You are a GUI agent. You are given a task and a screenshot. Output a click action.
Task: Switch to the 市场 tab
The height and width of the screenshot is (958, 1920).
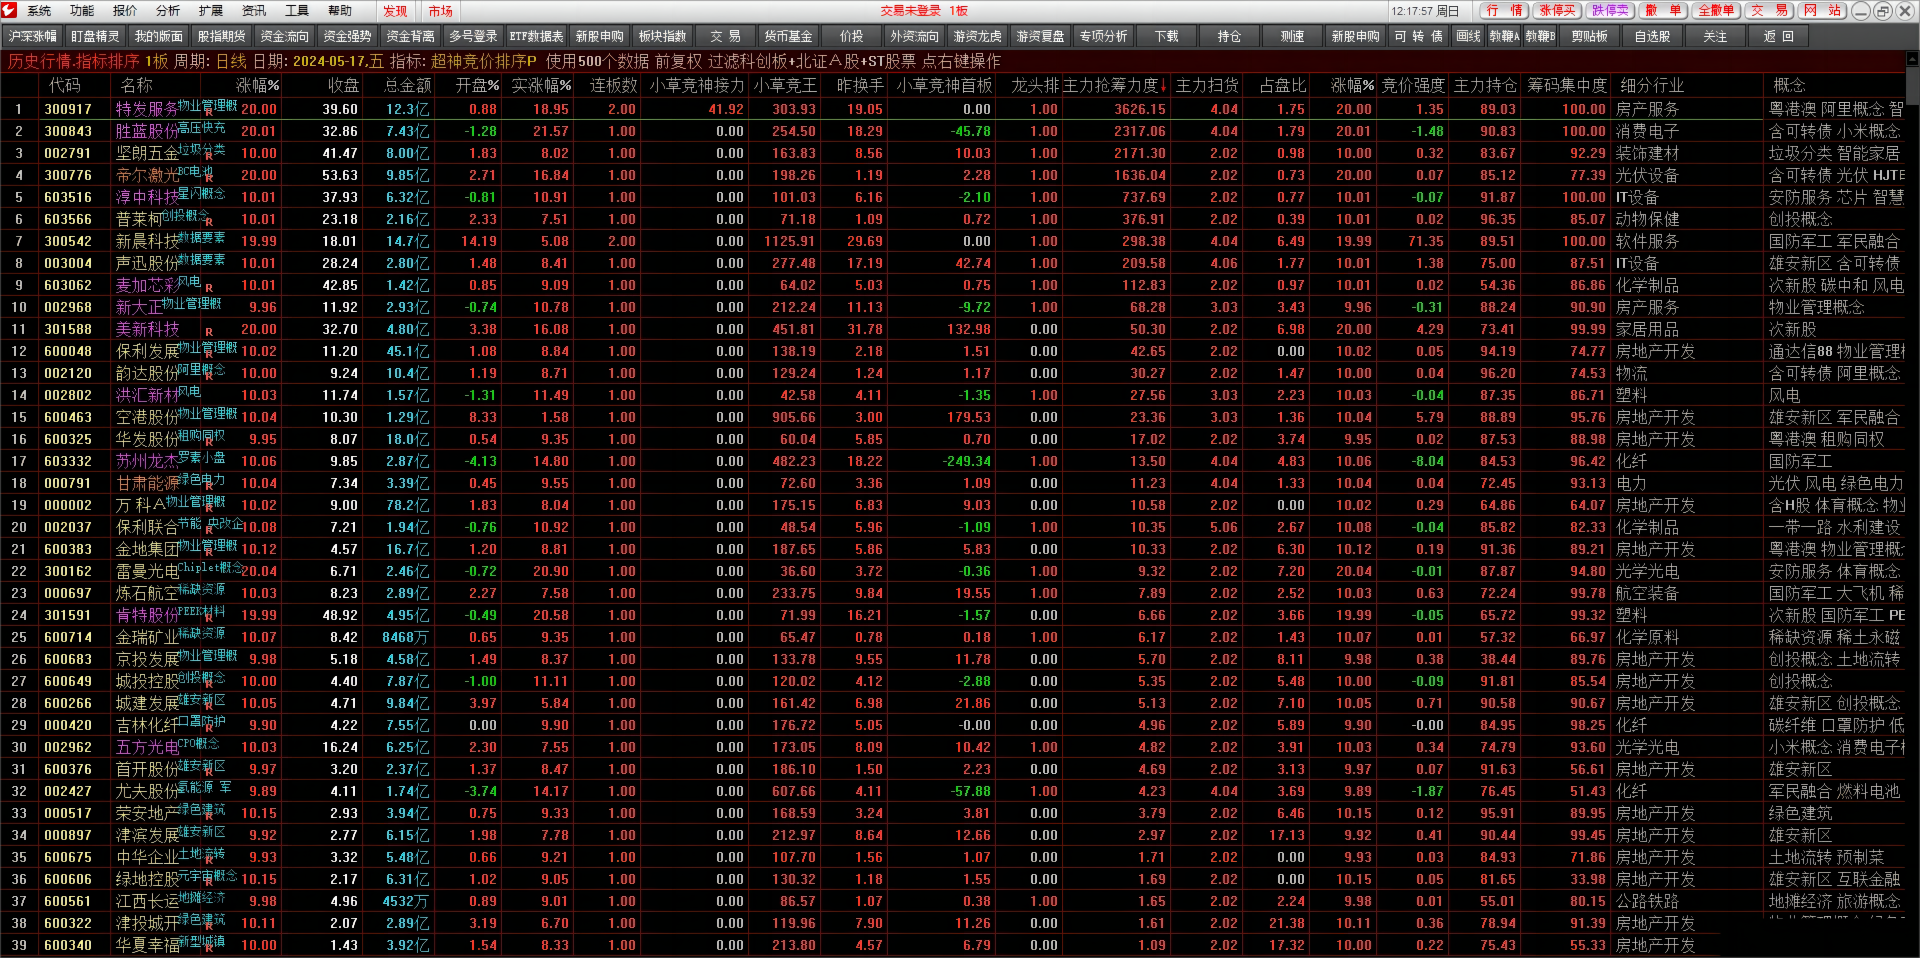(440, 11)
